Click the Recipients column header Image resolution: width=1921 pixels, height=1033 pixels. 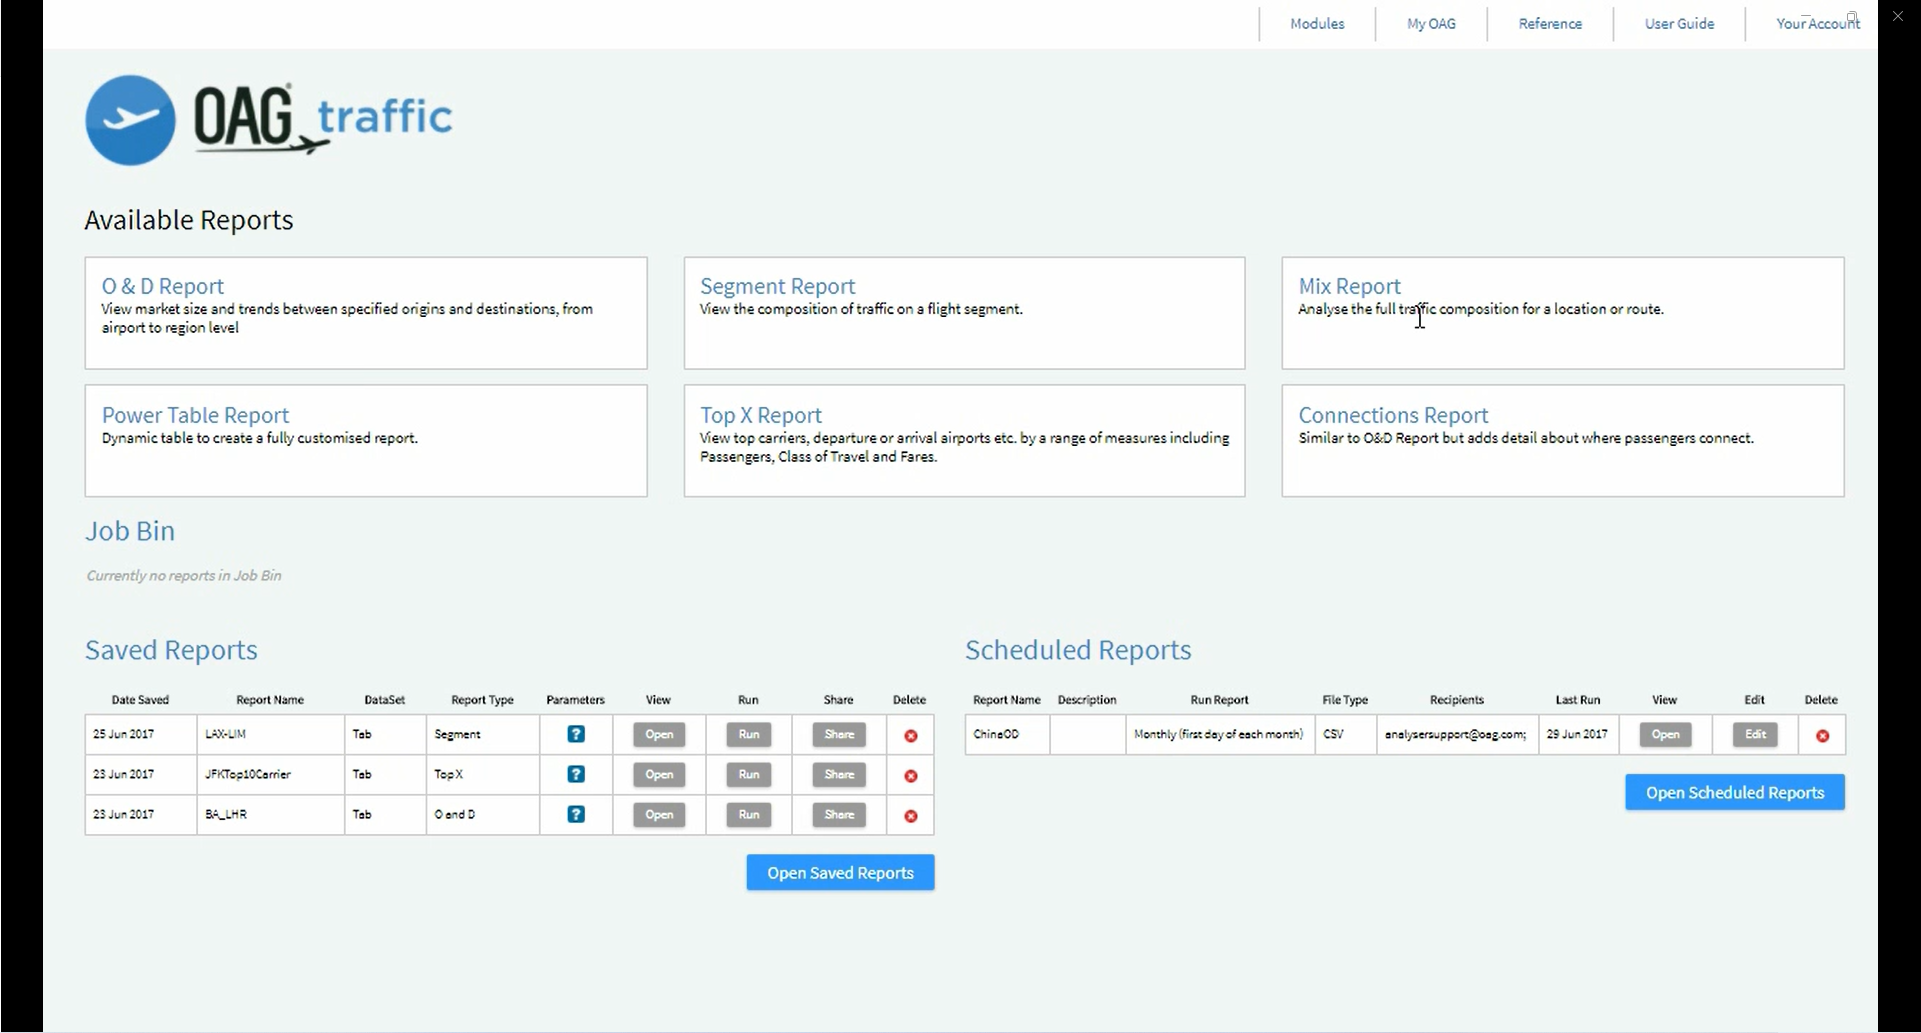coord(1456,700)
